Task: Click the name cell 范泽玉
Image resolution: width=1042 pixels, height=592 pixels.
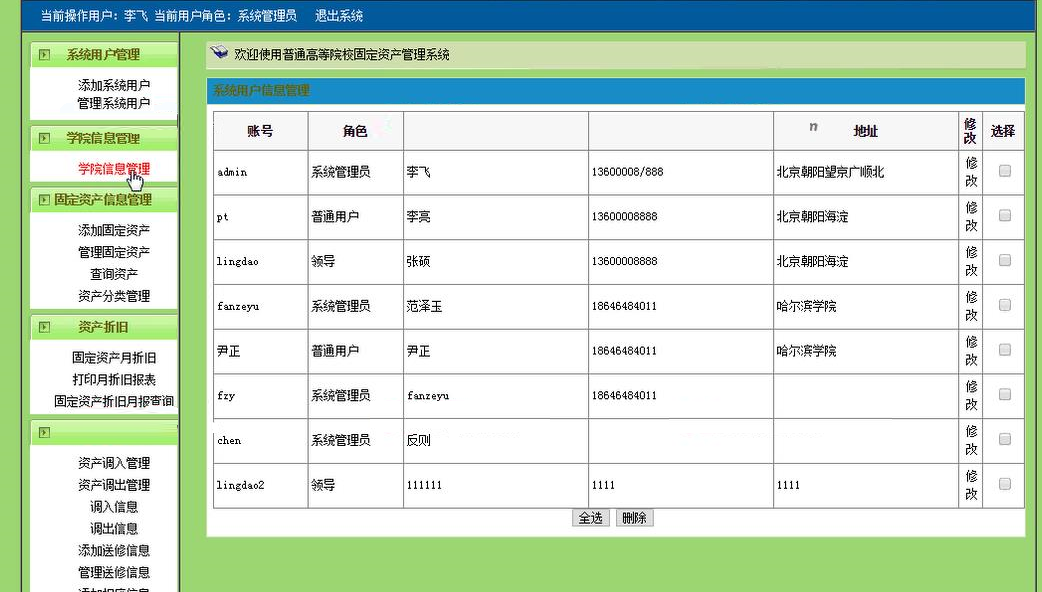Action: pos(495,306)
